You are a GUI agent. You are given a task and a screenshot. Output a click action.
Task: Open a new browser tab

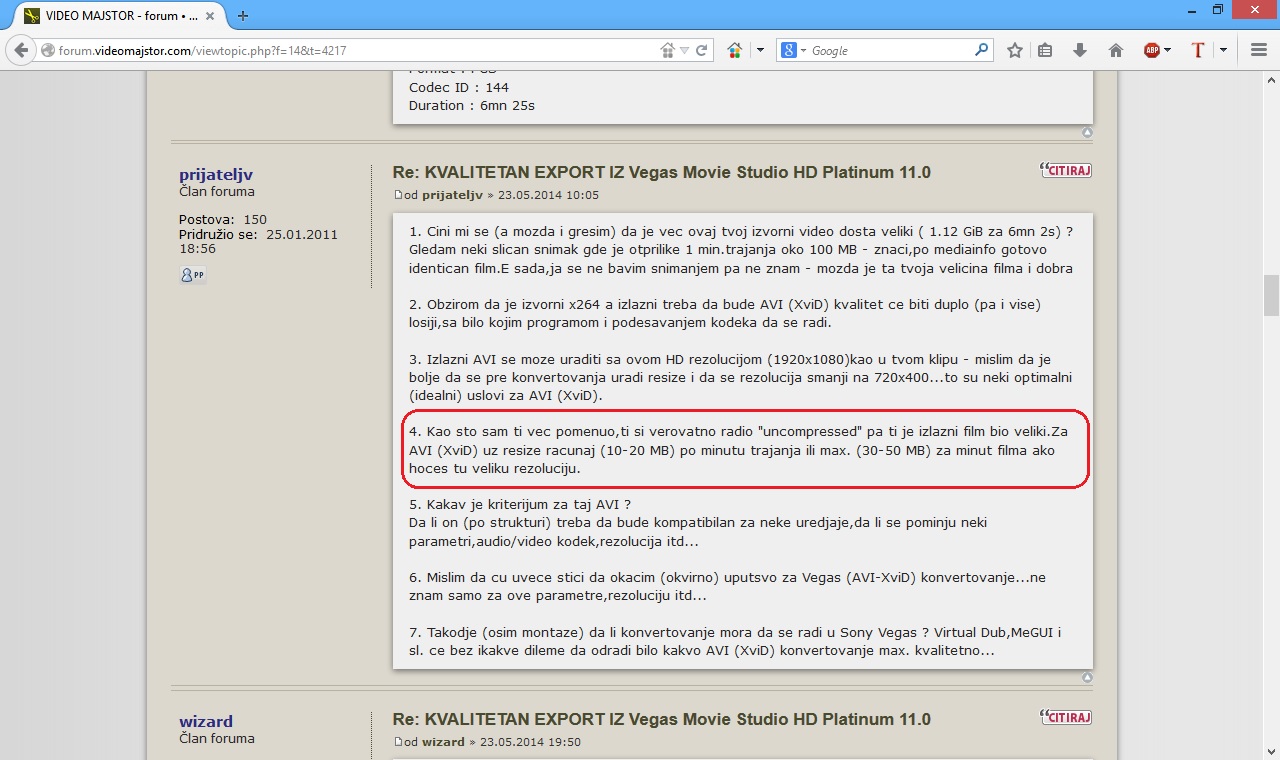tap(243, 15)
